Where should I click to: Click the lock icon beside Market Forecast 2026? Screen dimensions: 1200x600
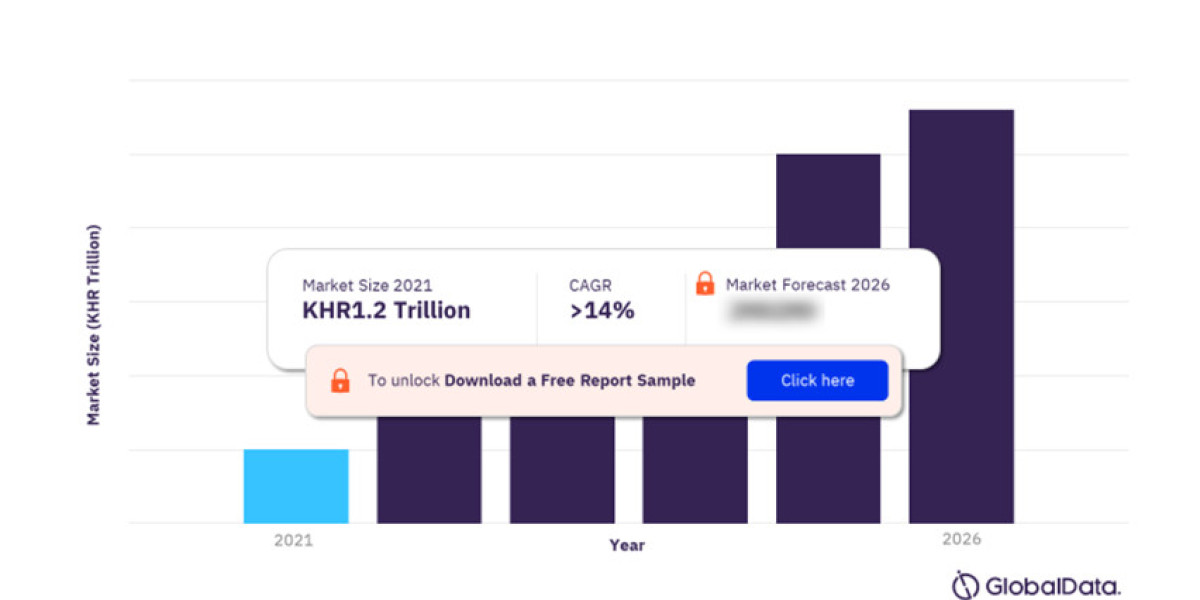tap(705, 284)
